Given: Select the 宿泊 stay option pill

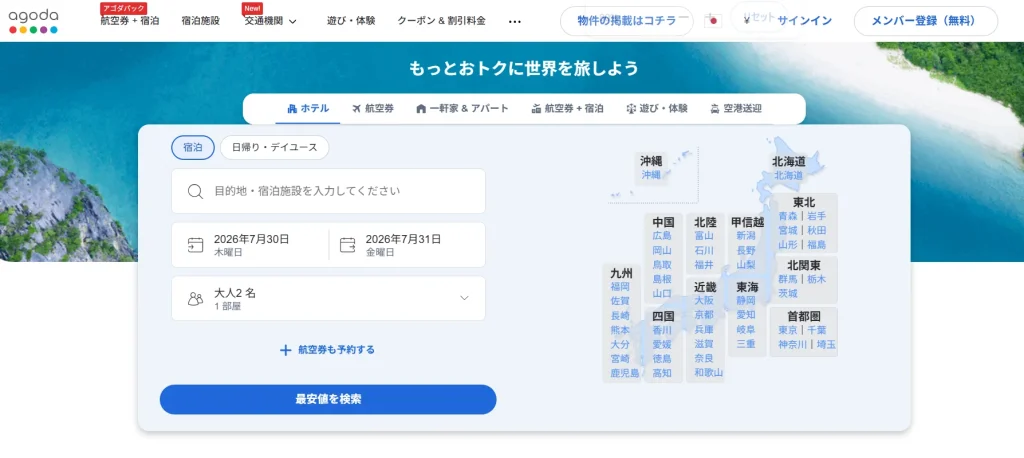Looking at the screenshot, I should point(193,147).
